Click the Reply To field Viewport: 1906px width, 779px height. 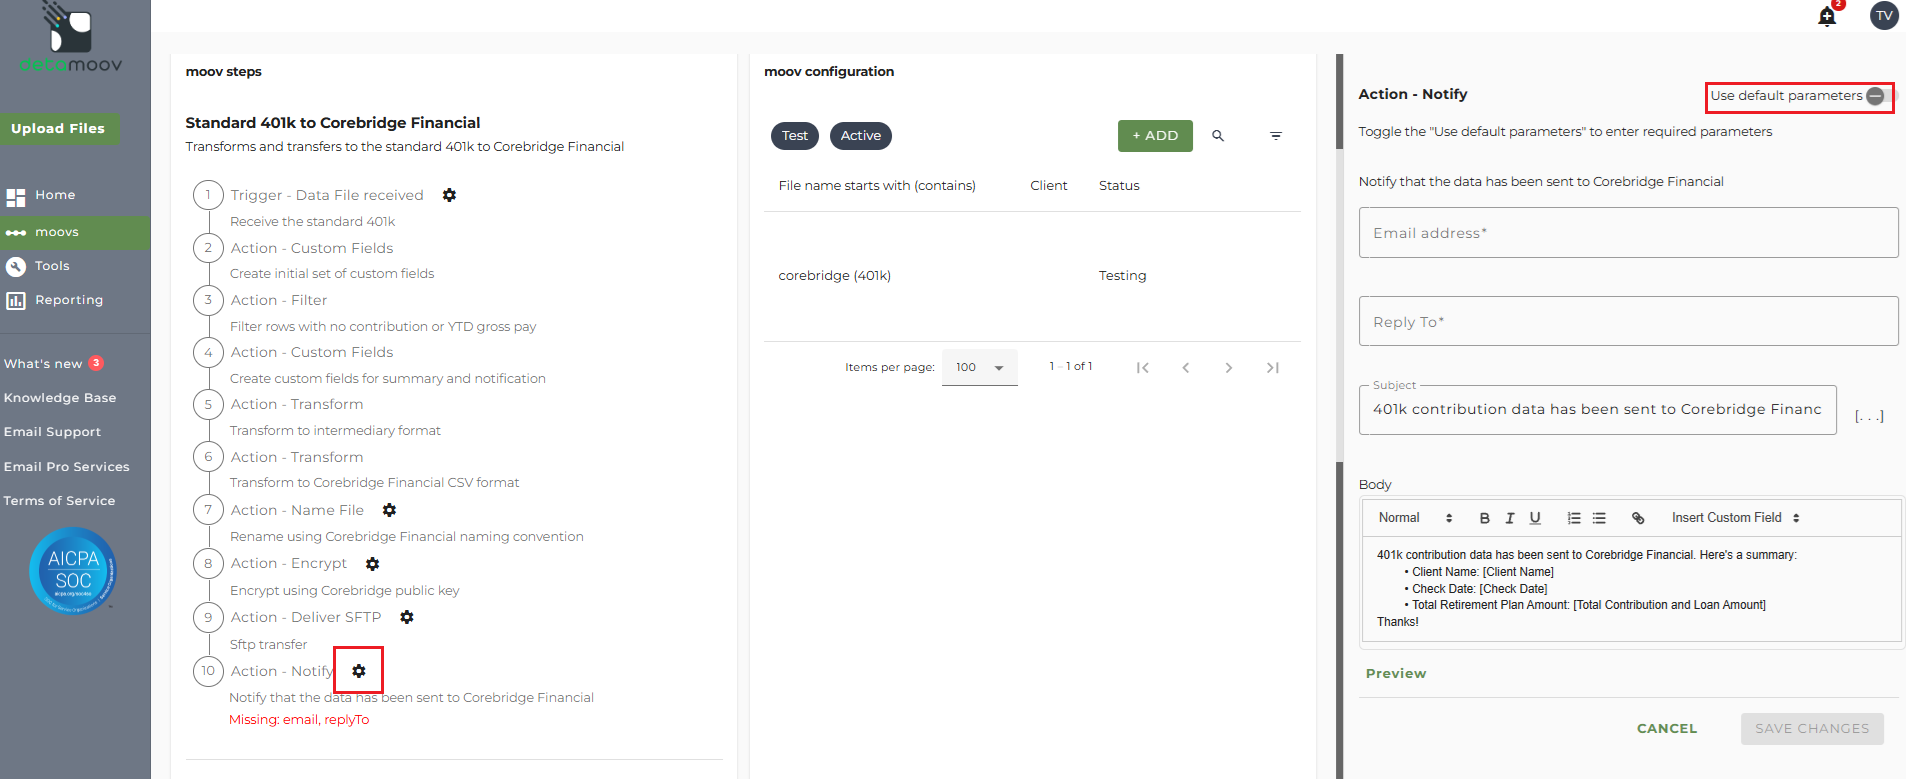coord(1628,321)
